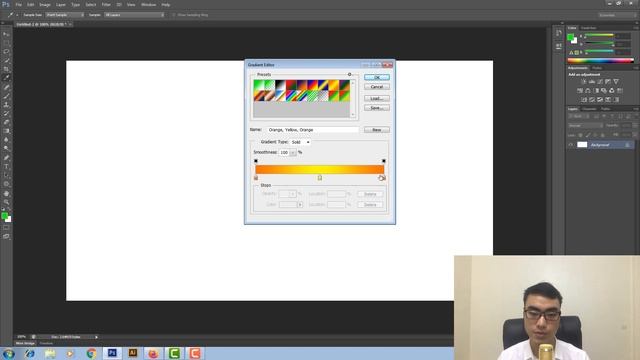Switch to the Channels tab

click(x=589, y=109)
